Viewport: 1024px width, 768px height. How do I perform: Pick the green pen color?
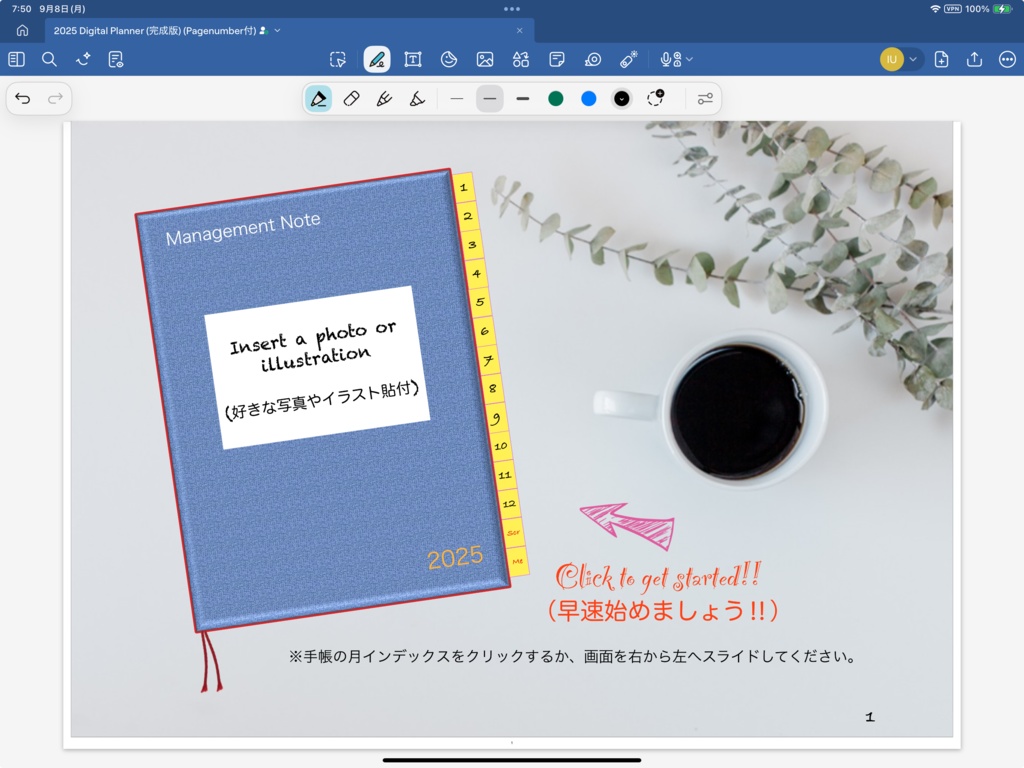tap(556, 99)
